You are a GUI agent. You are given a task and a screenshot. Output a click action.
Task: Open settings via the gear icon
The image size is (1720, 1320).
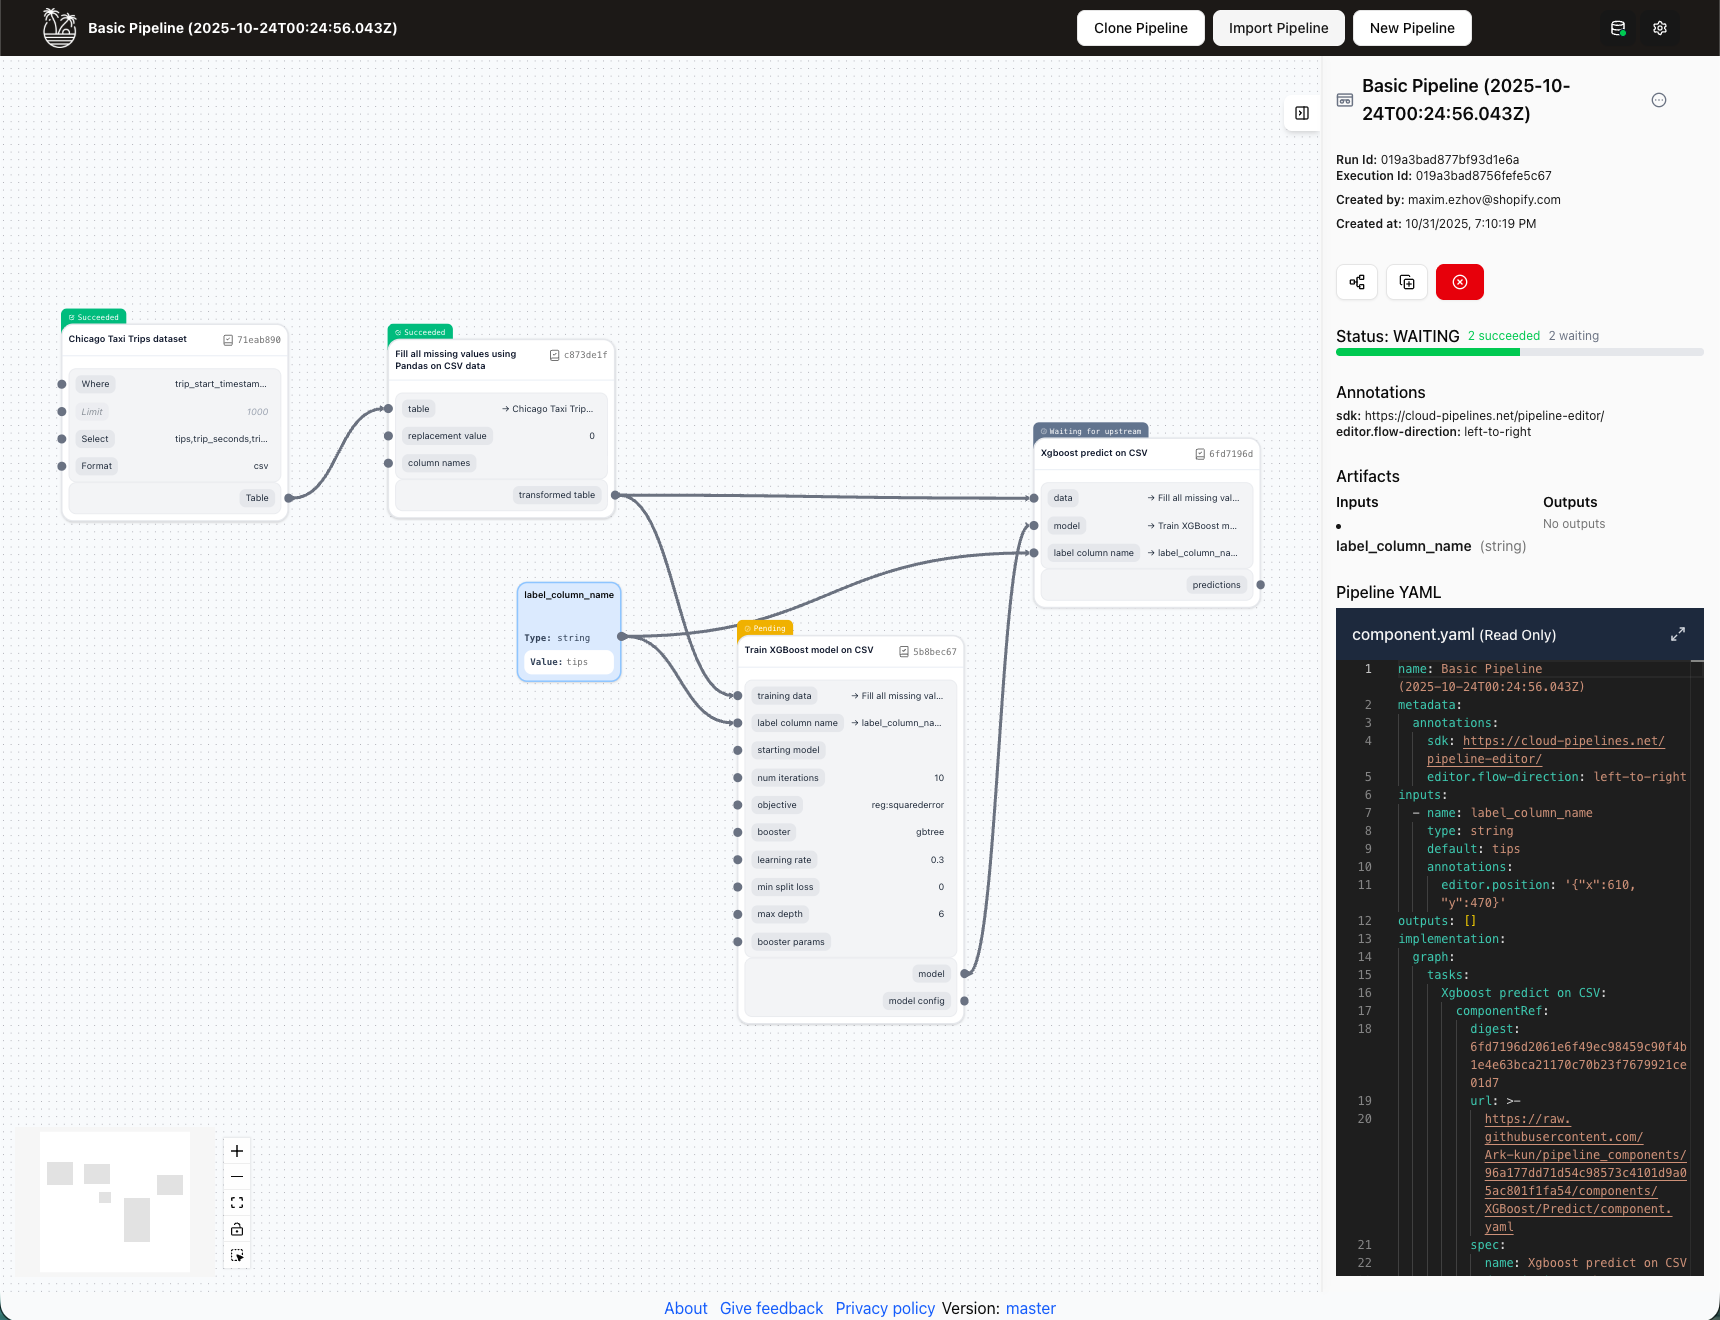1660,28
